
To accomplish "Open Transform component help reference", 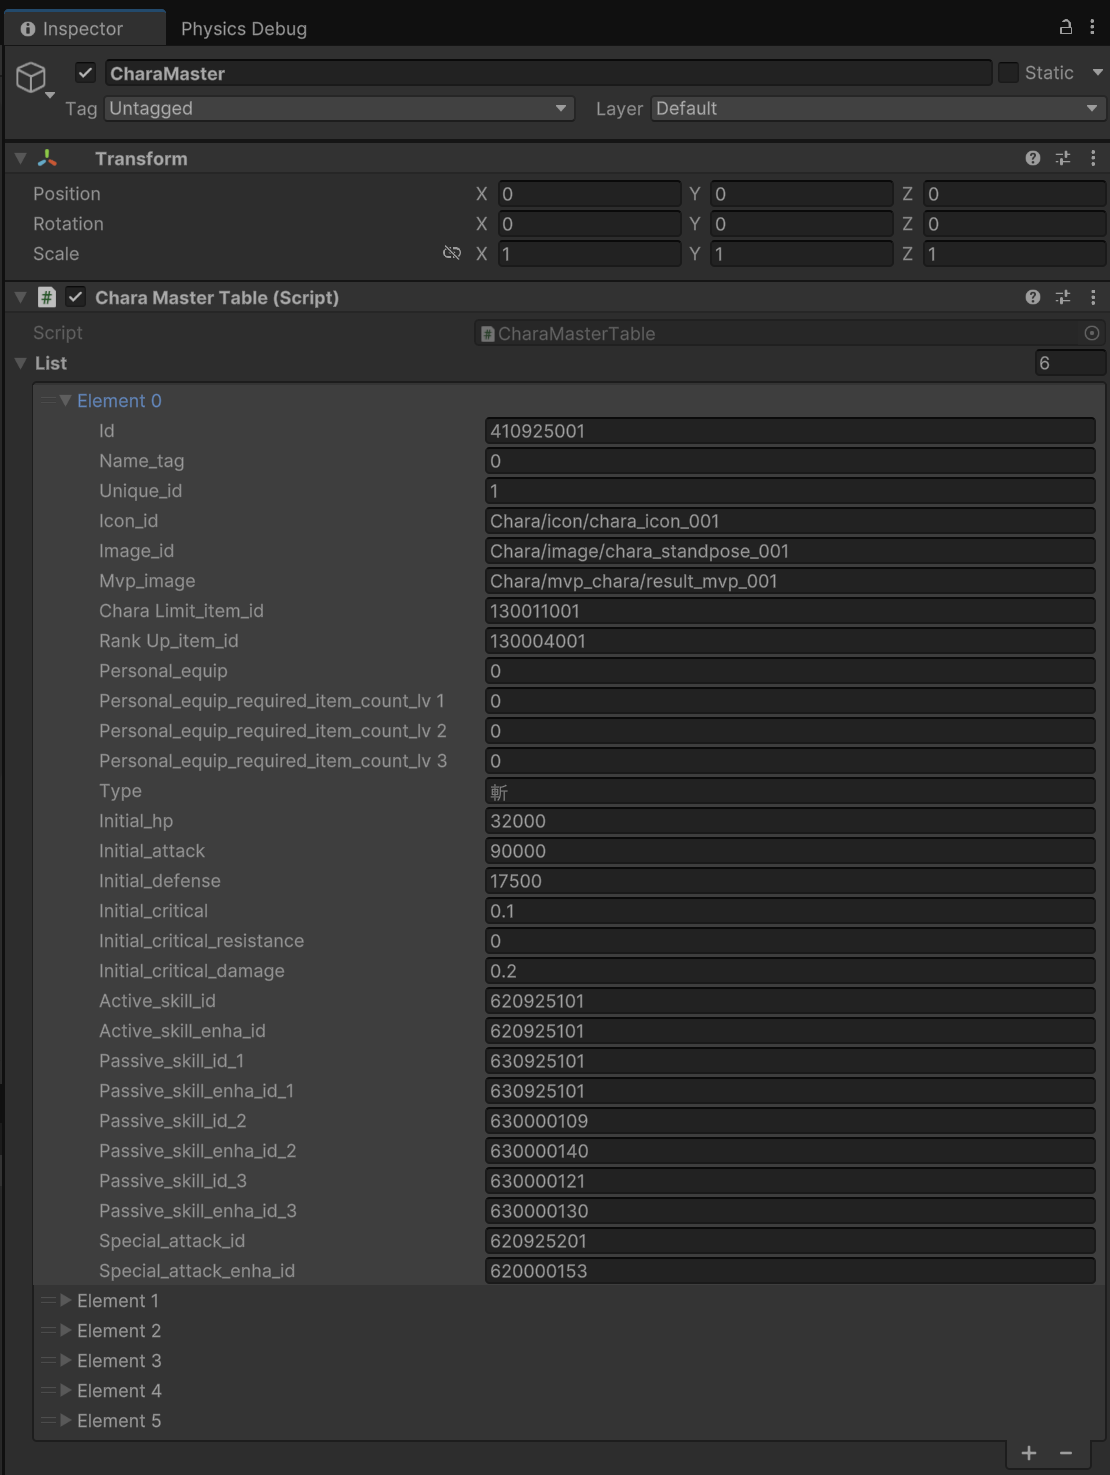I will (1033, 158).
